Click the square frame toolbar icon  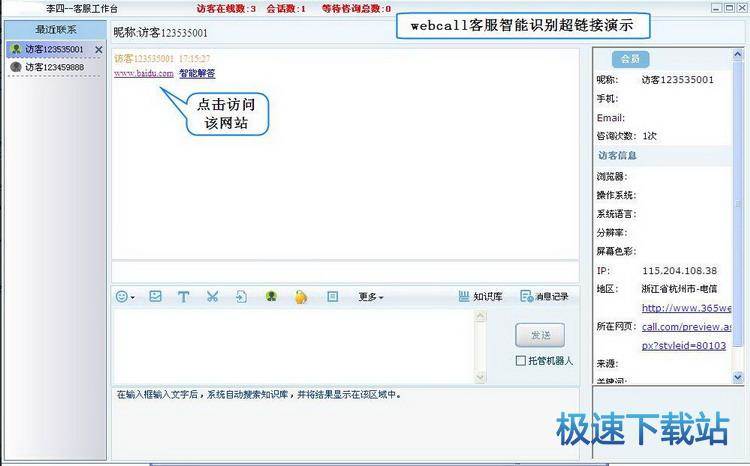[x=332, y=297]
